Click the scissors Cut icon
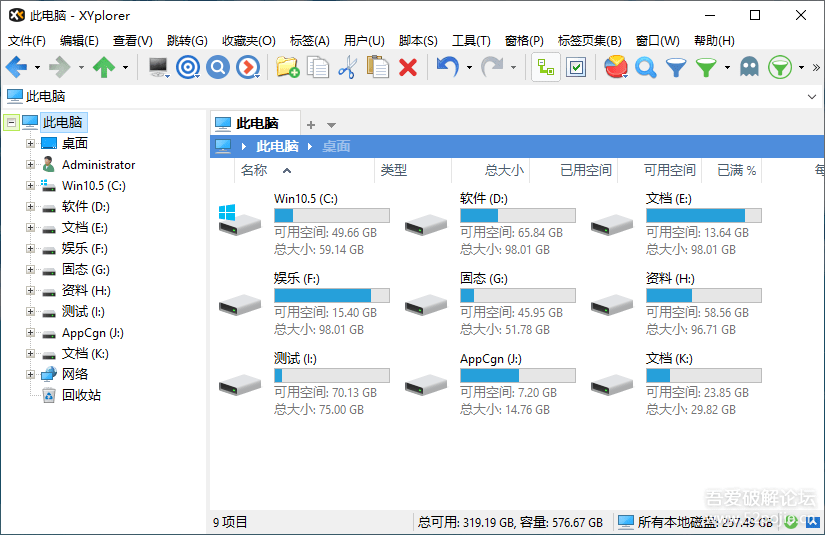Screen dimensions: 825x535 tap(348, 67)
